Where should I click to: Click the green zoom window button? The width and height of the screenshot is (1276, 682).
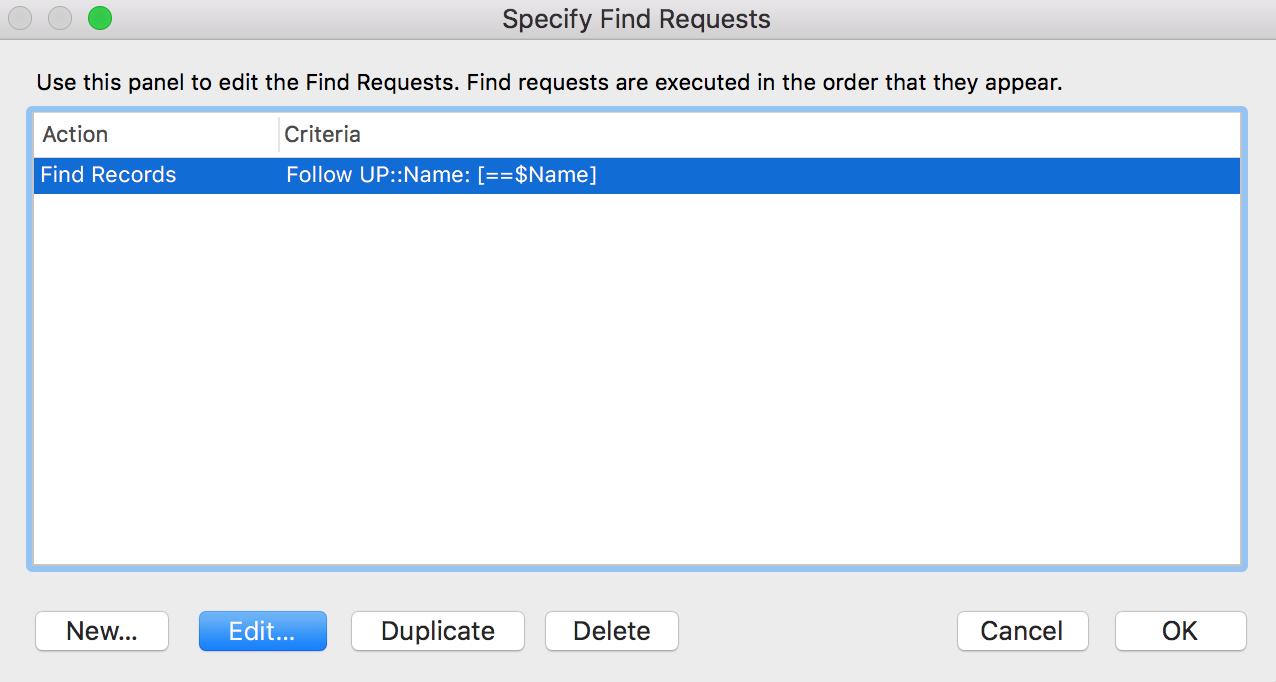[x=100, y=18]
